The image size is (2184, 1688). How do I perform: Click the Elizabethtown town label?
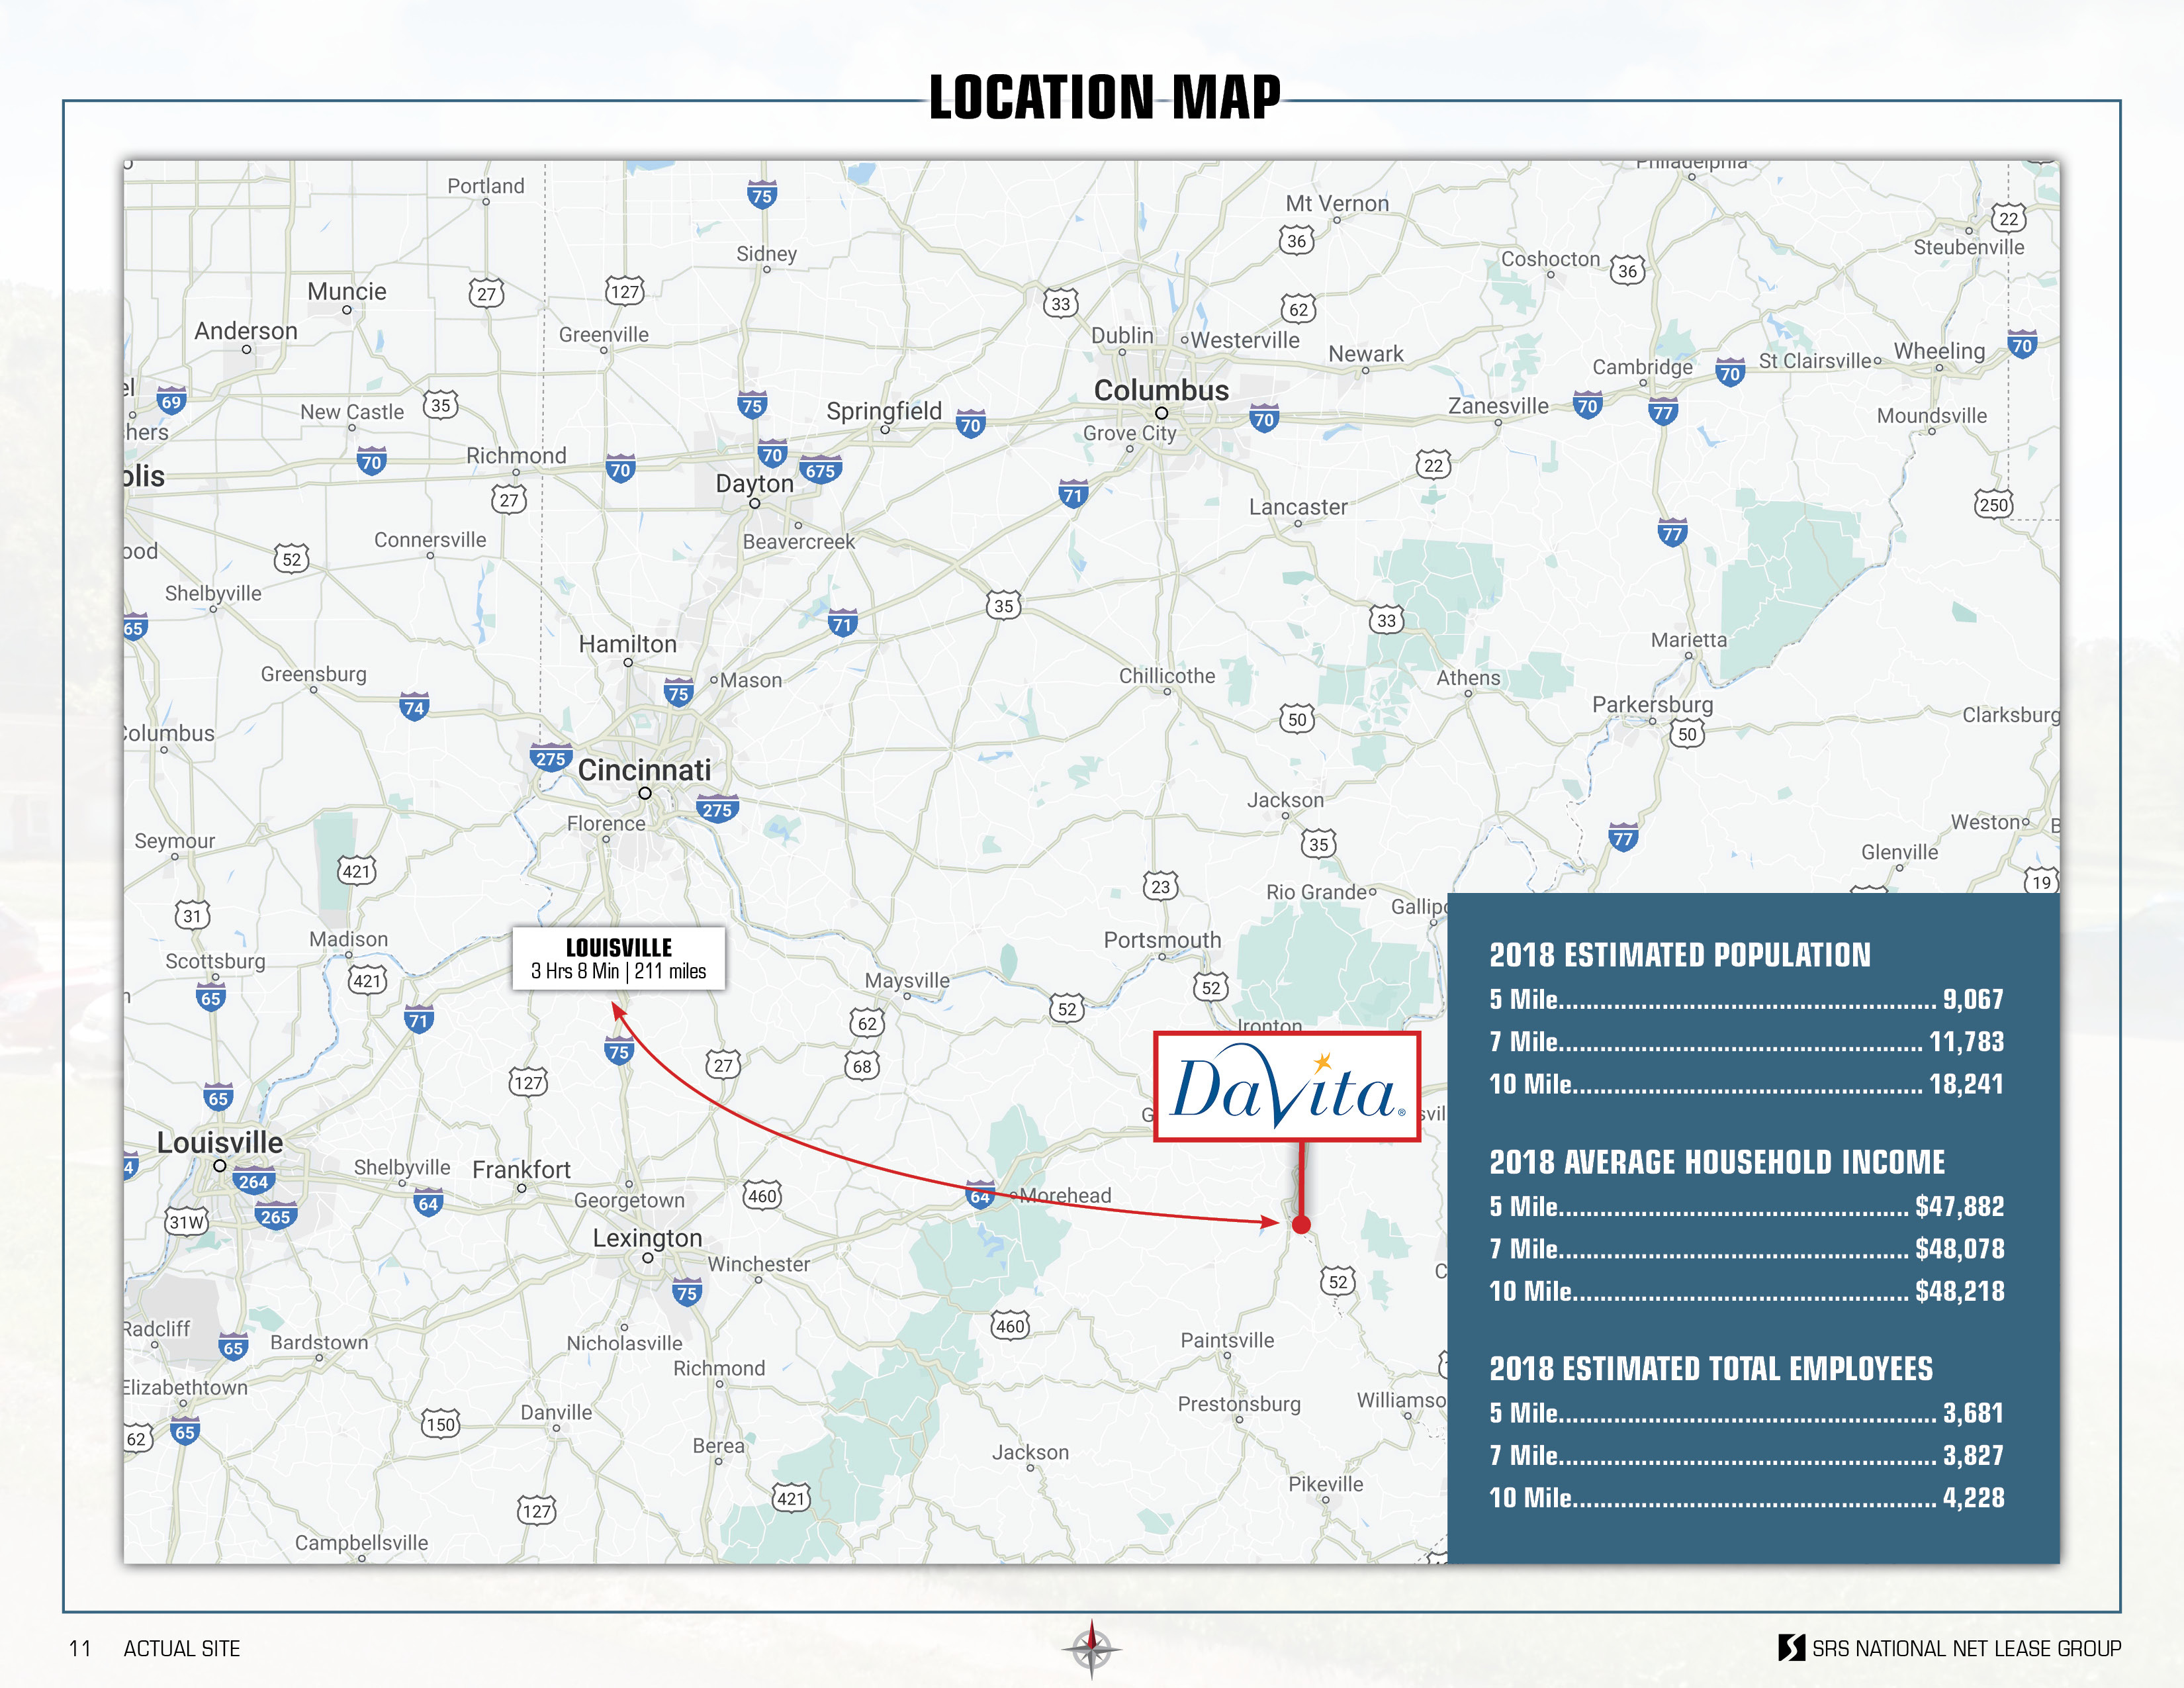coord(185,1388)
